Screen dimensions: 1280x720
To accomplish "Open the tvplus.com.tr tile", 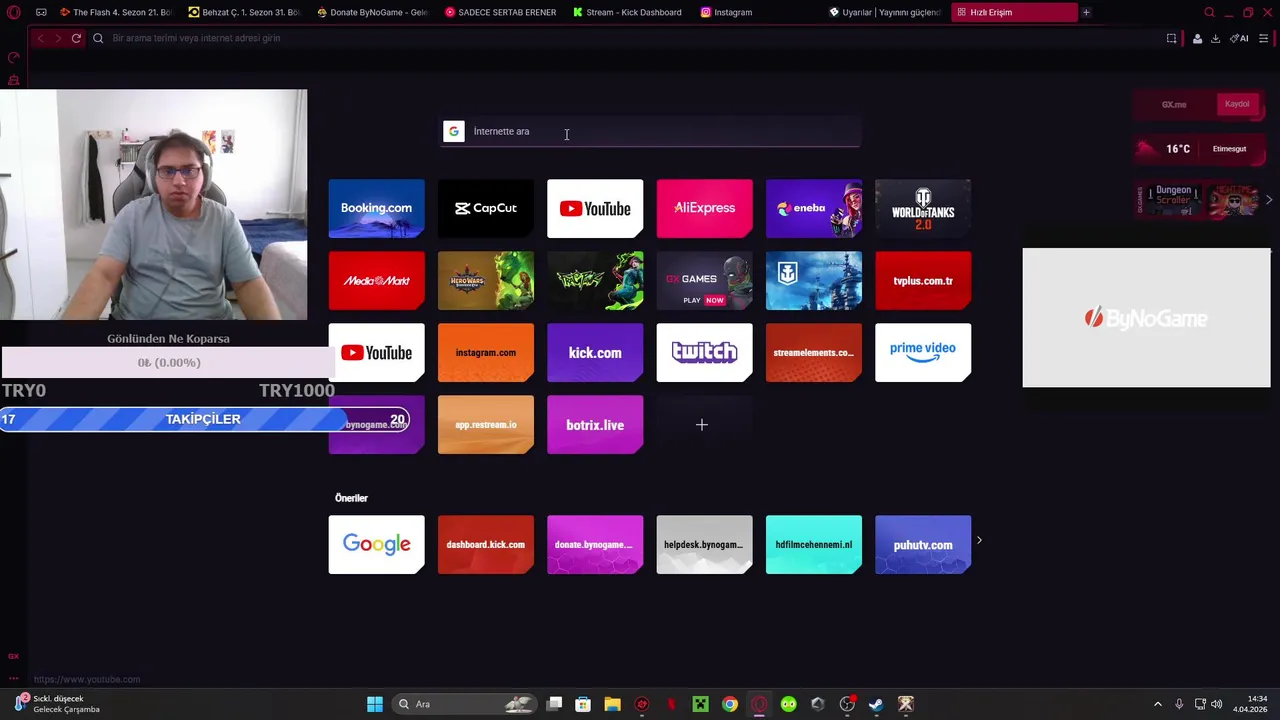I will point(923,280).
